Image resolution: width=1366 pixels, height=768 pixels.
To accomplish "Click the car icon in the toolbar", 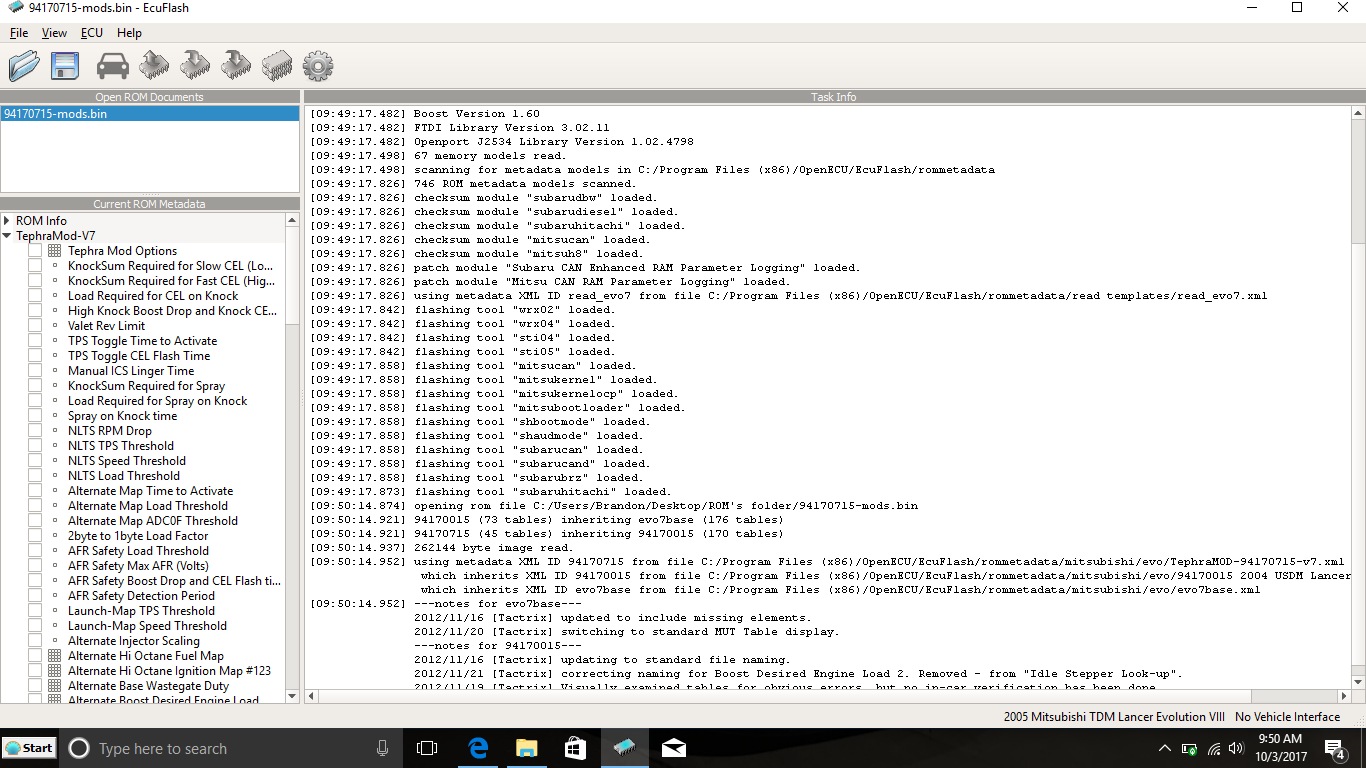I will (x=112, y=66).
